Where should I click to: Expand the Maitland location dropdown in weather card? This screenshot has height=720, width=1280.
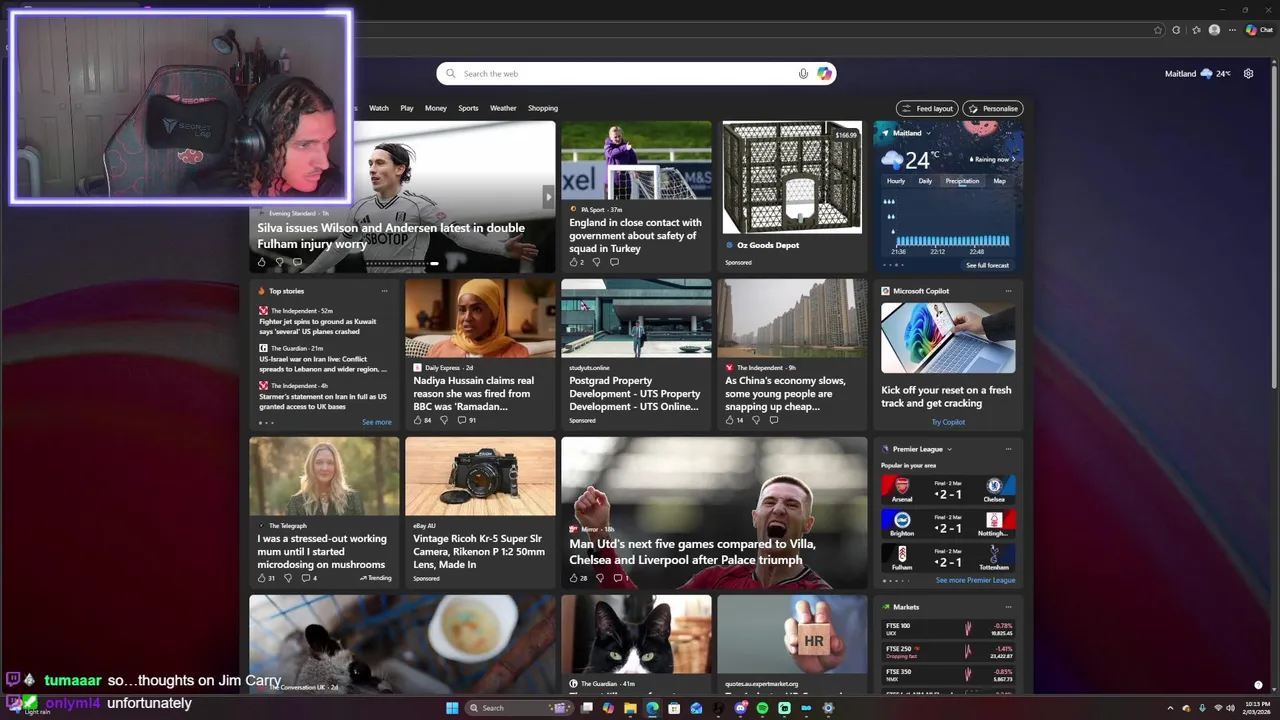(x=928, y=133)
